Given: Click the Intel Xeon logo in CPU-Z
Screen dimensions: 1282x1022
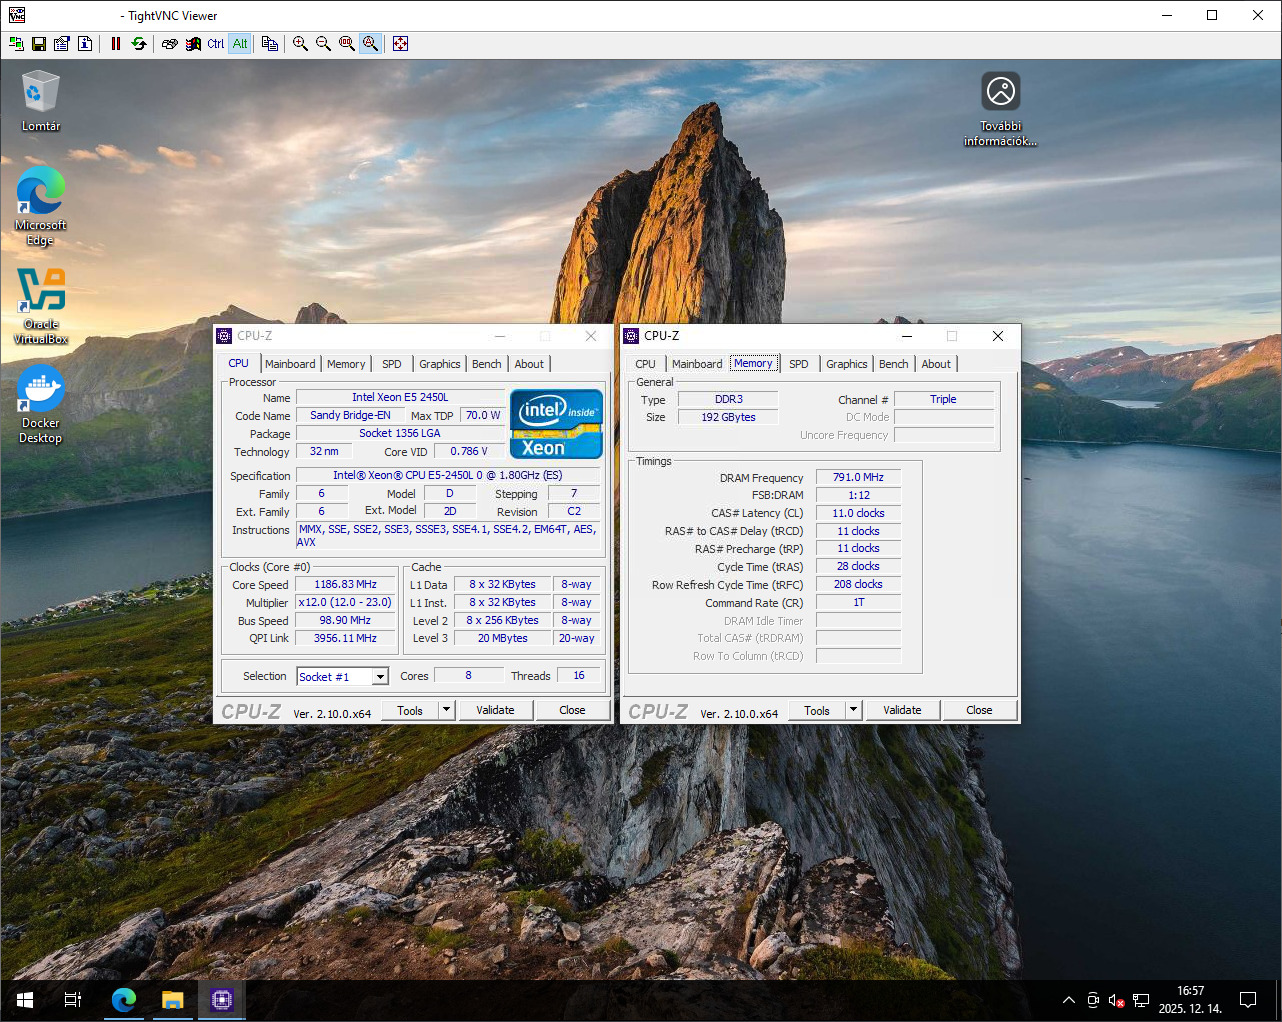Looking at the screenshot, I should [557, 424].
